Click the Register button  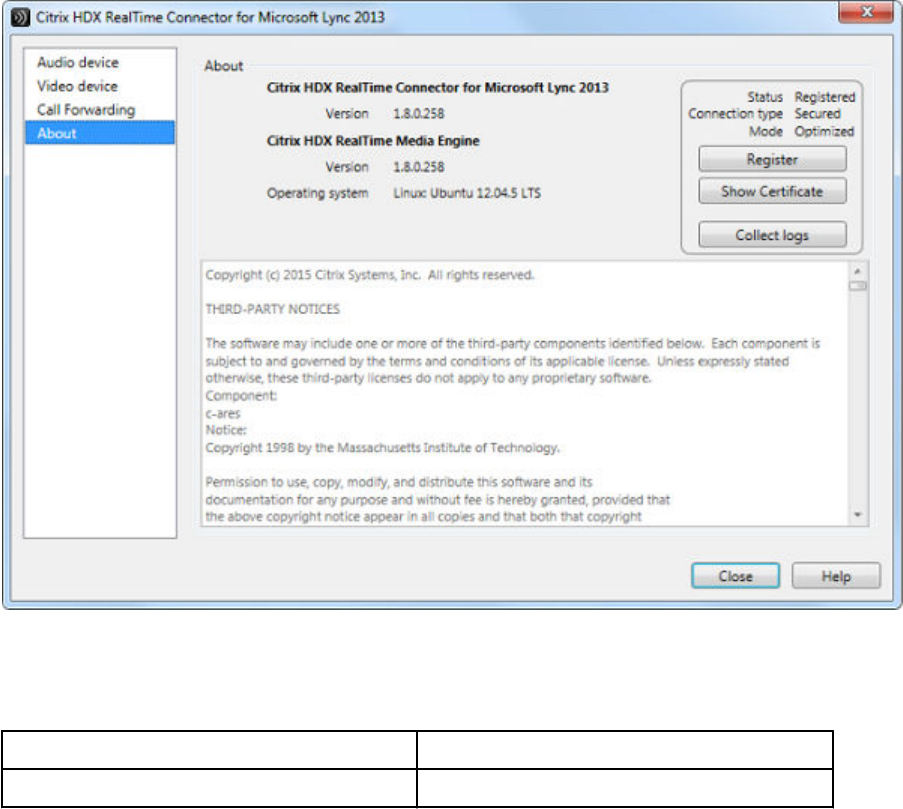(772, 159)
